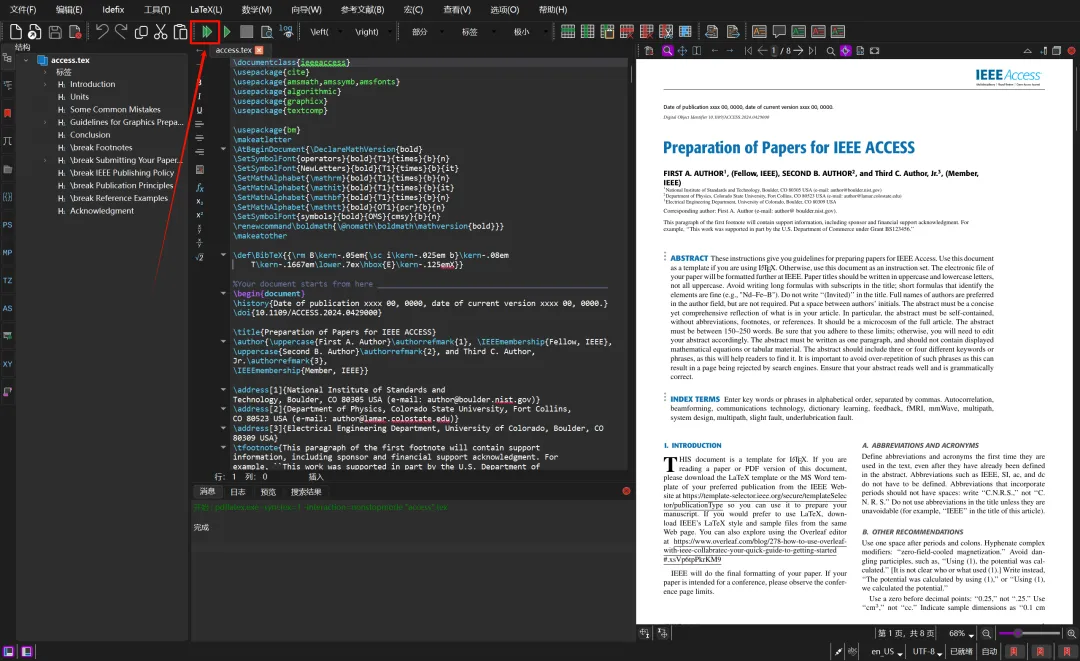
Task: Click the speech-bubble comment icon
Action: (x=779, y=32)
